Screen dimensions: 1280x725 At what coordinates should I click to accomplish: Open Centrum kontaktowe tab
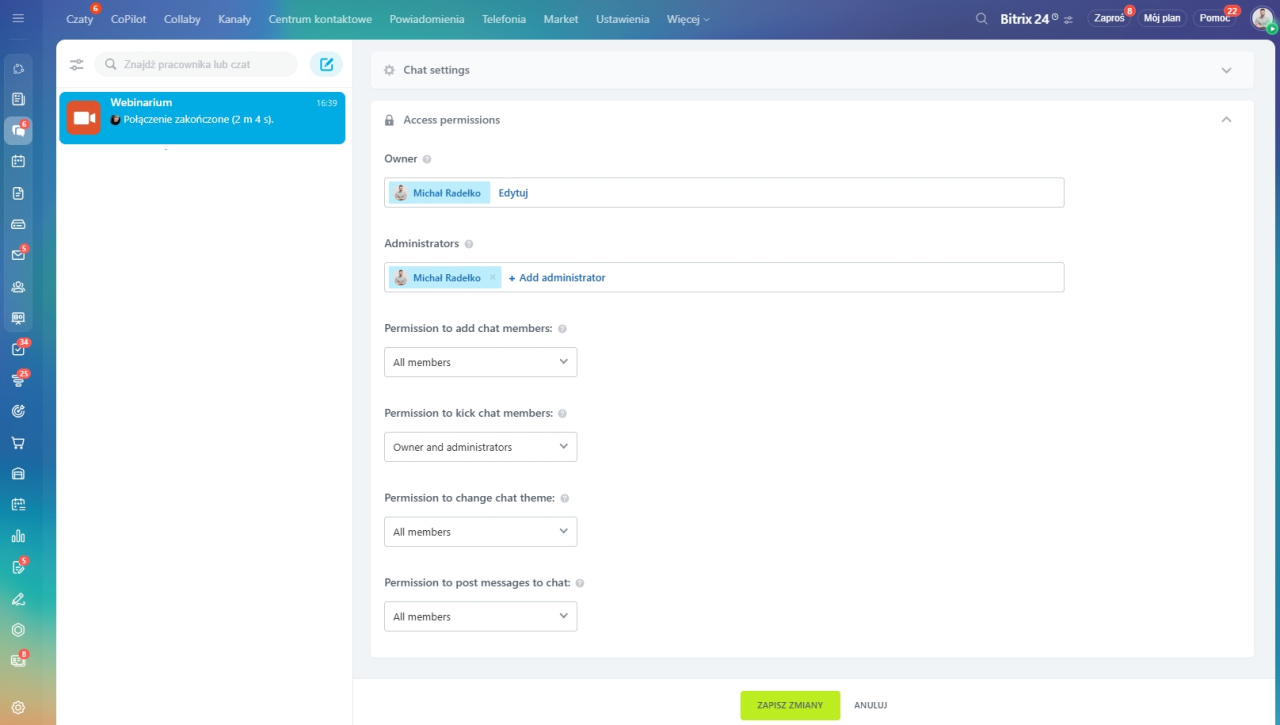pyautogui.click(x=320, y=19)
